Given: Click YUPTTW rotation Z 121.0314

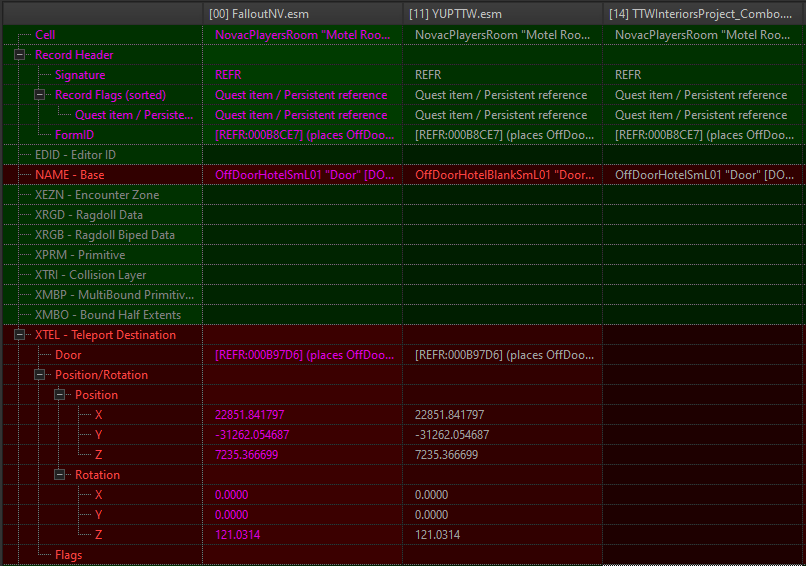Looking at the screenshot, I should pos(437,535).
